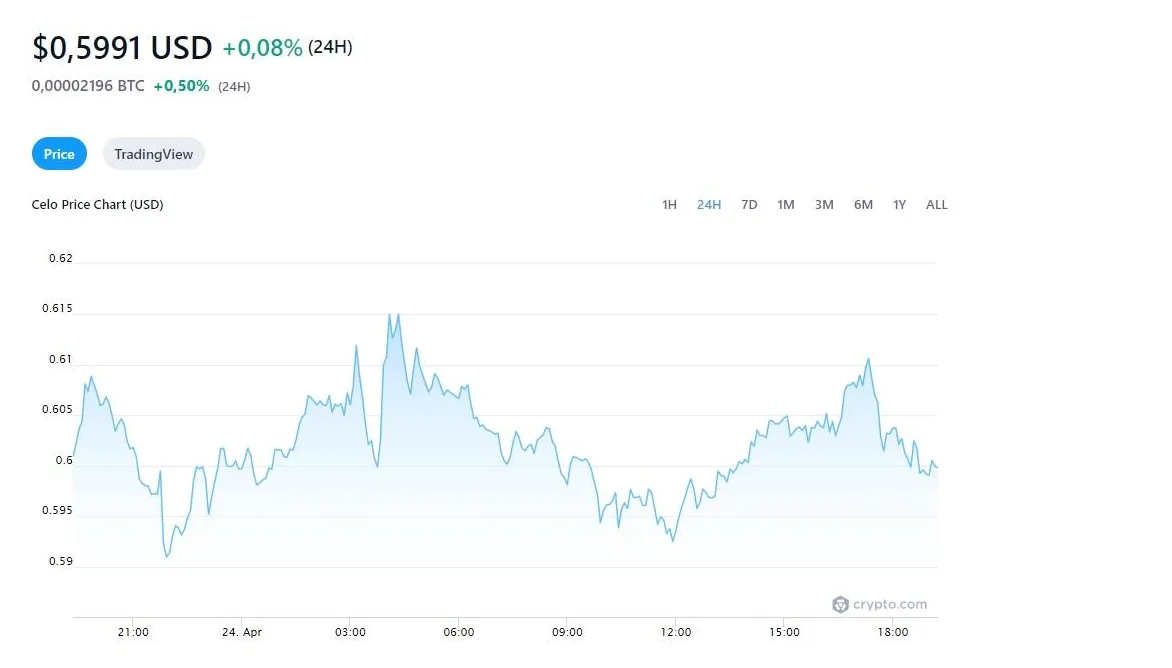
Task: View the 3M timeframe
Action: coord(824,204)
